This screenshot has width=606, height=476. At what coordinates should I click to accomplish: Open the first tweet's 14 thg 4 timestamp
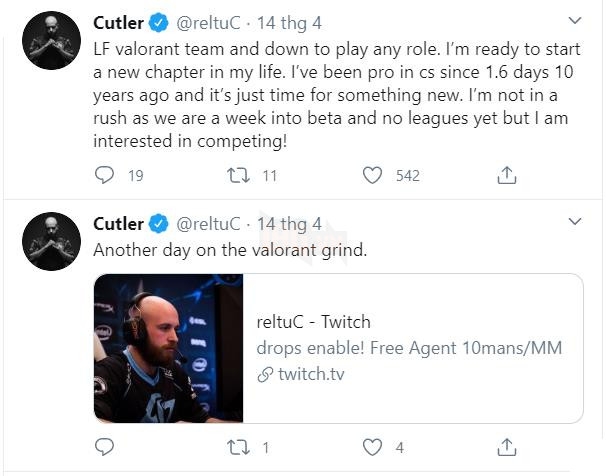290,21
